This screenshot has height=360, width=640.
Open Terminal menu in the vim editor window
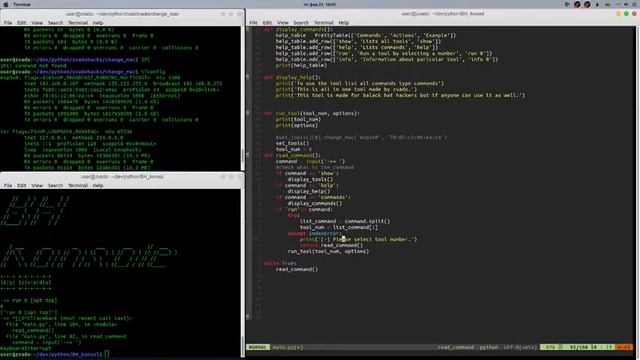323,23
